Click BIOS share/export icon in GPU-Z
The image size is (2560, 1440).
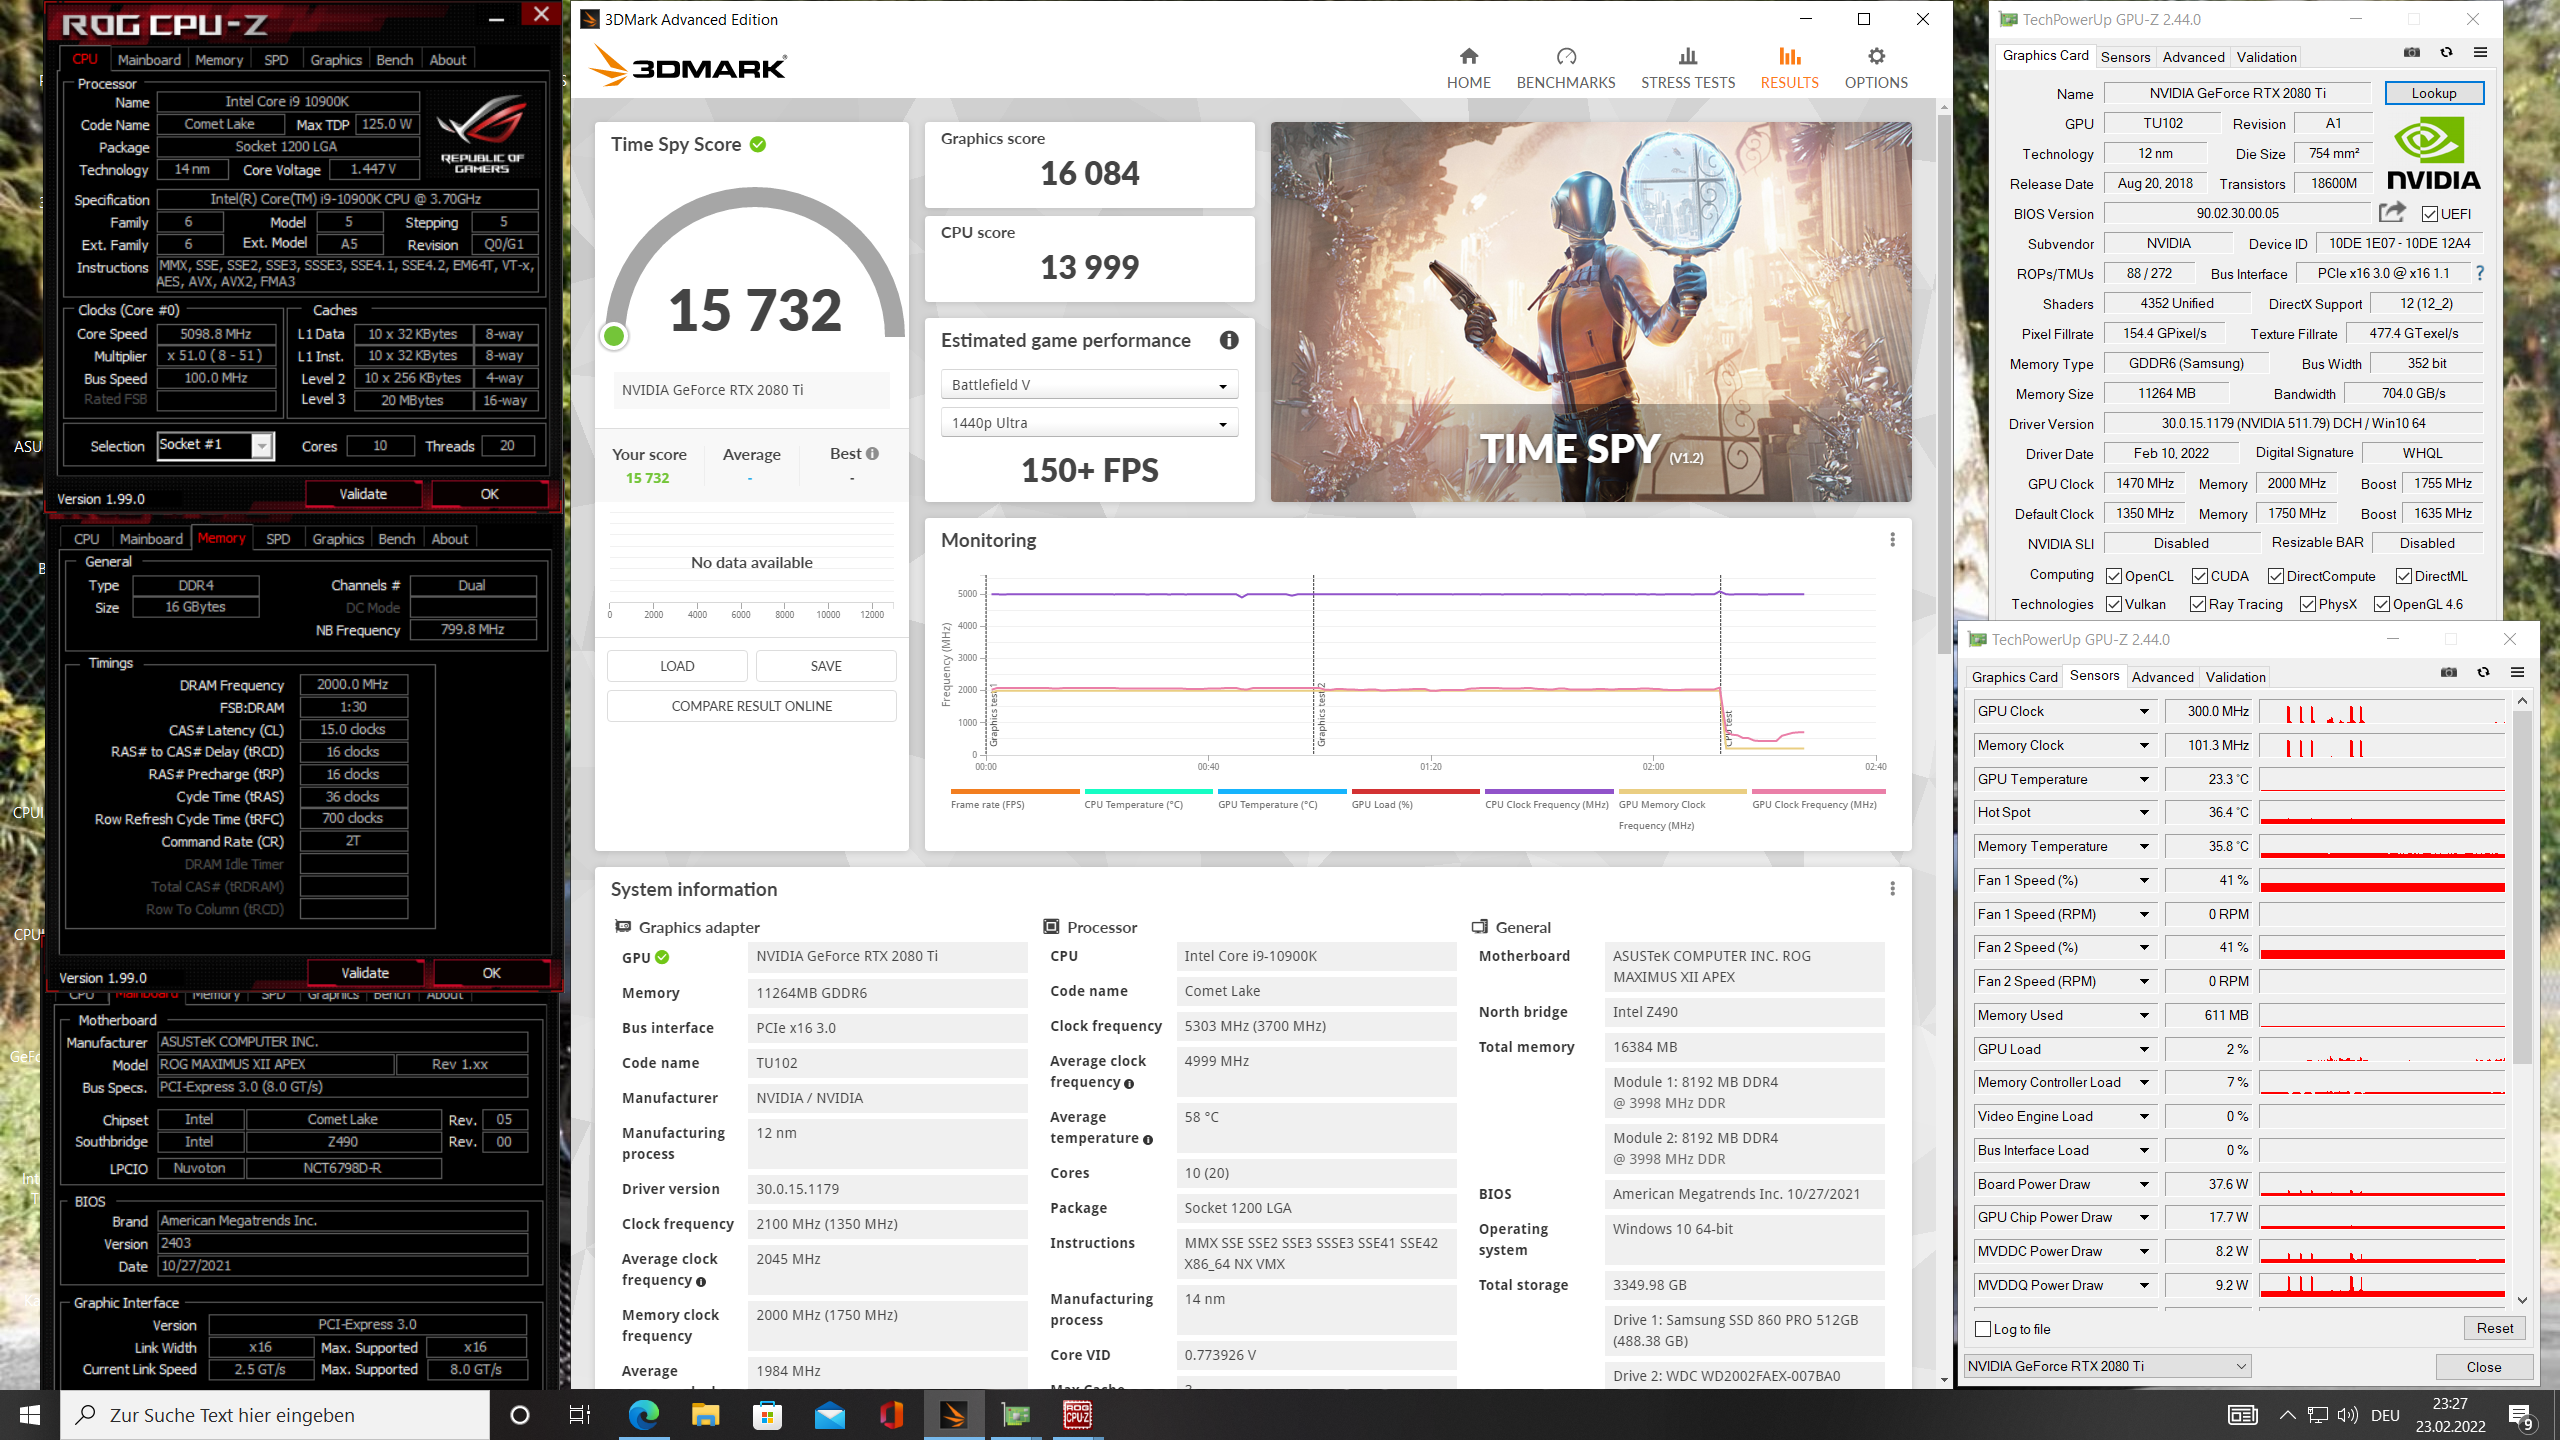point(2391,213)
